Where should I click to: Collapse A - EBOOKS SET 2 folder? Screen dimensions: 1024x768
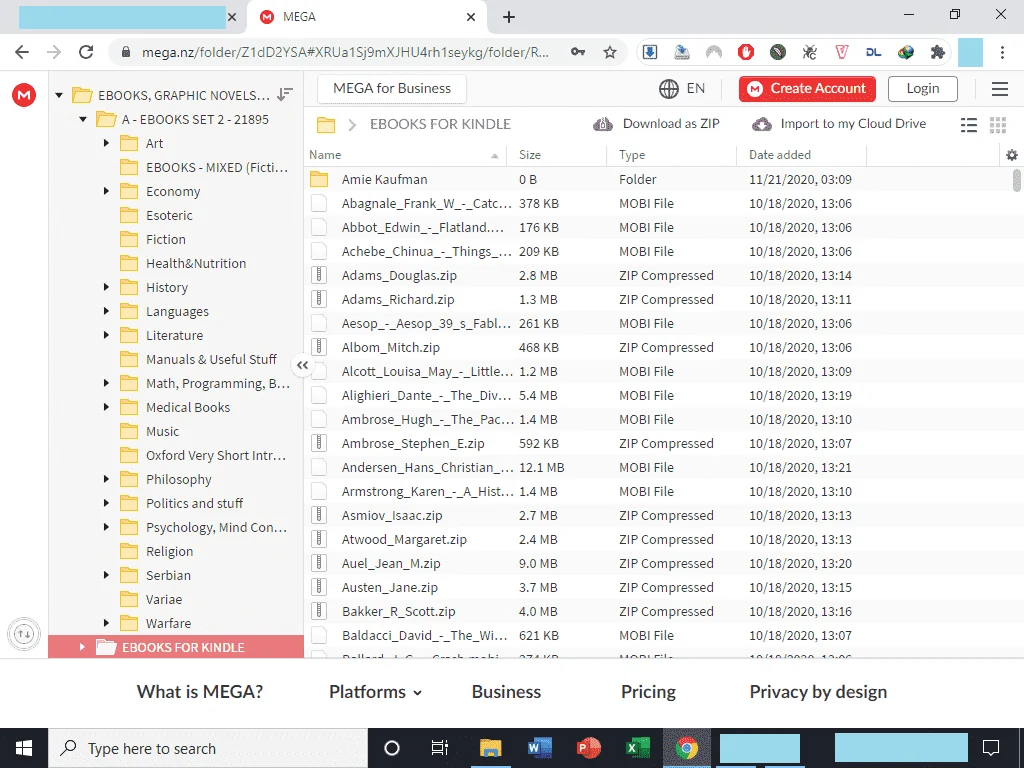83,120
